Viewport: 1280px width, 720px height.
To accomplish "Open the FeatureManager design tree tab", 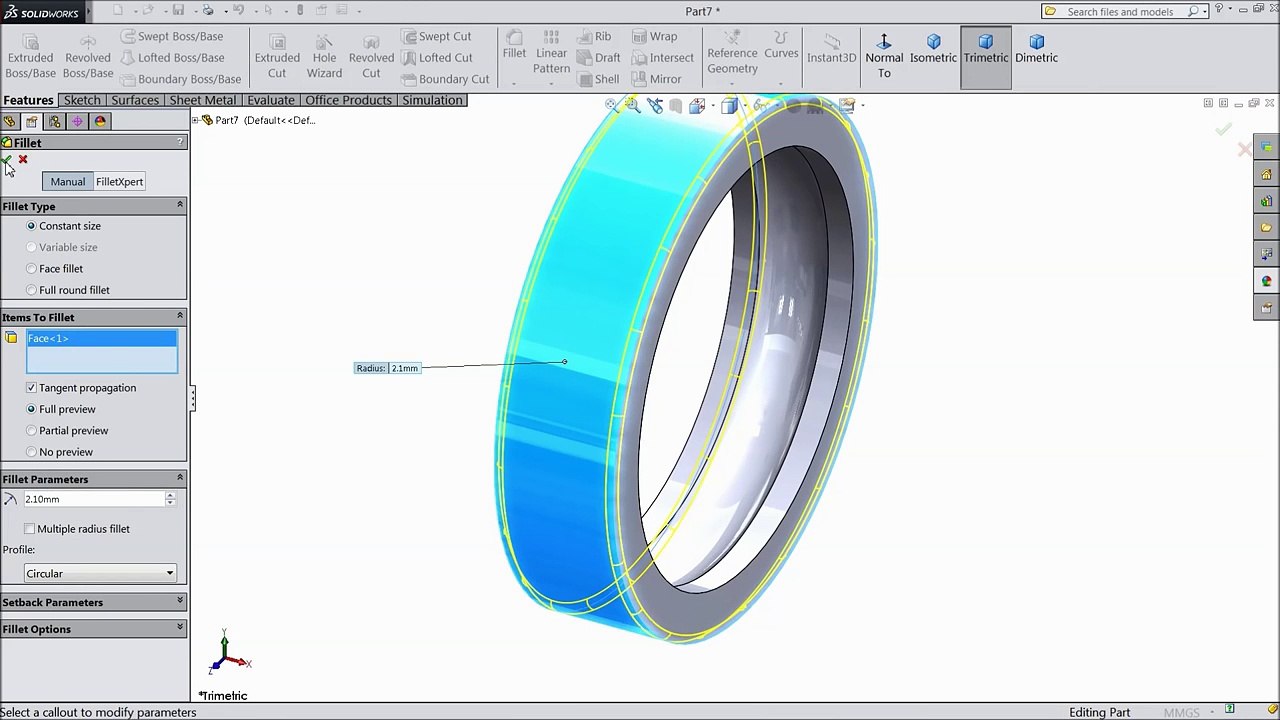I will 10,121.
